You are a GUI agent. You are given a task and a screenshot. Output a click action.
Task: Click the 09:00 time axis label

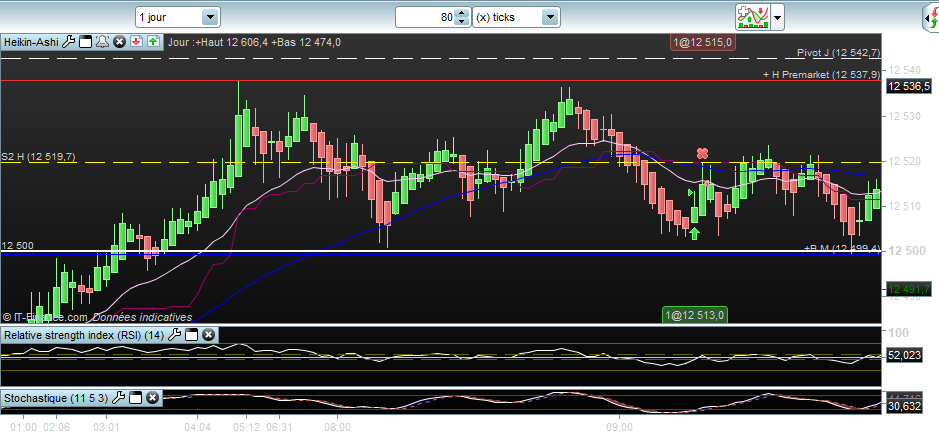coord(619,427)
